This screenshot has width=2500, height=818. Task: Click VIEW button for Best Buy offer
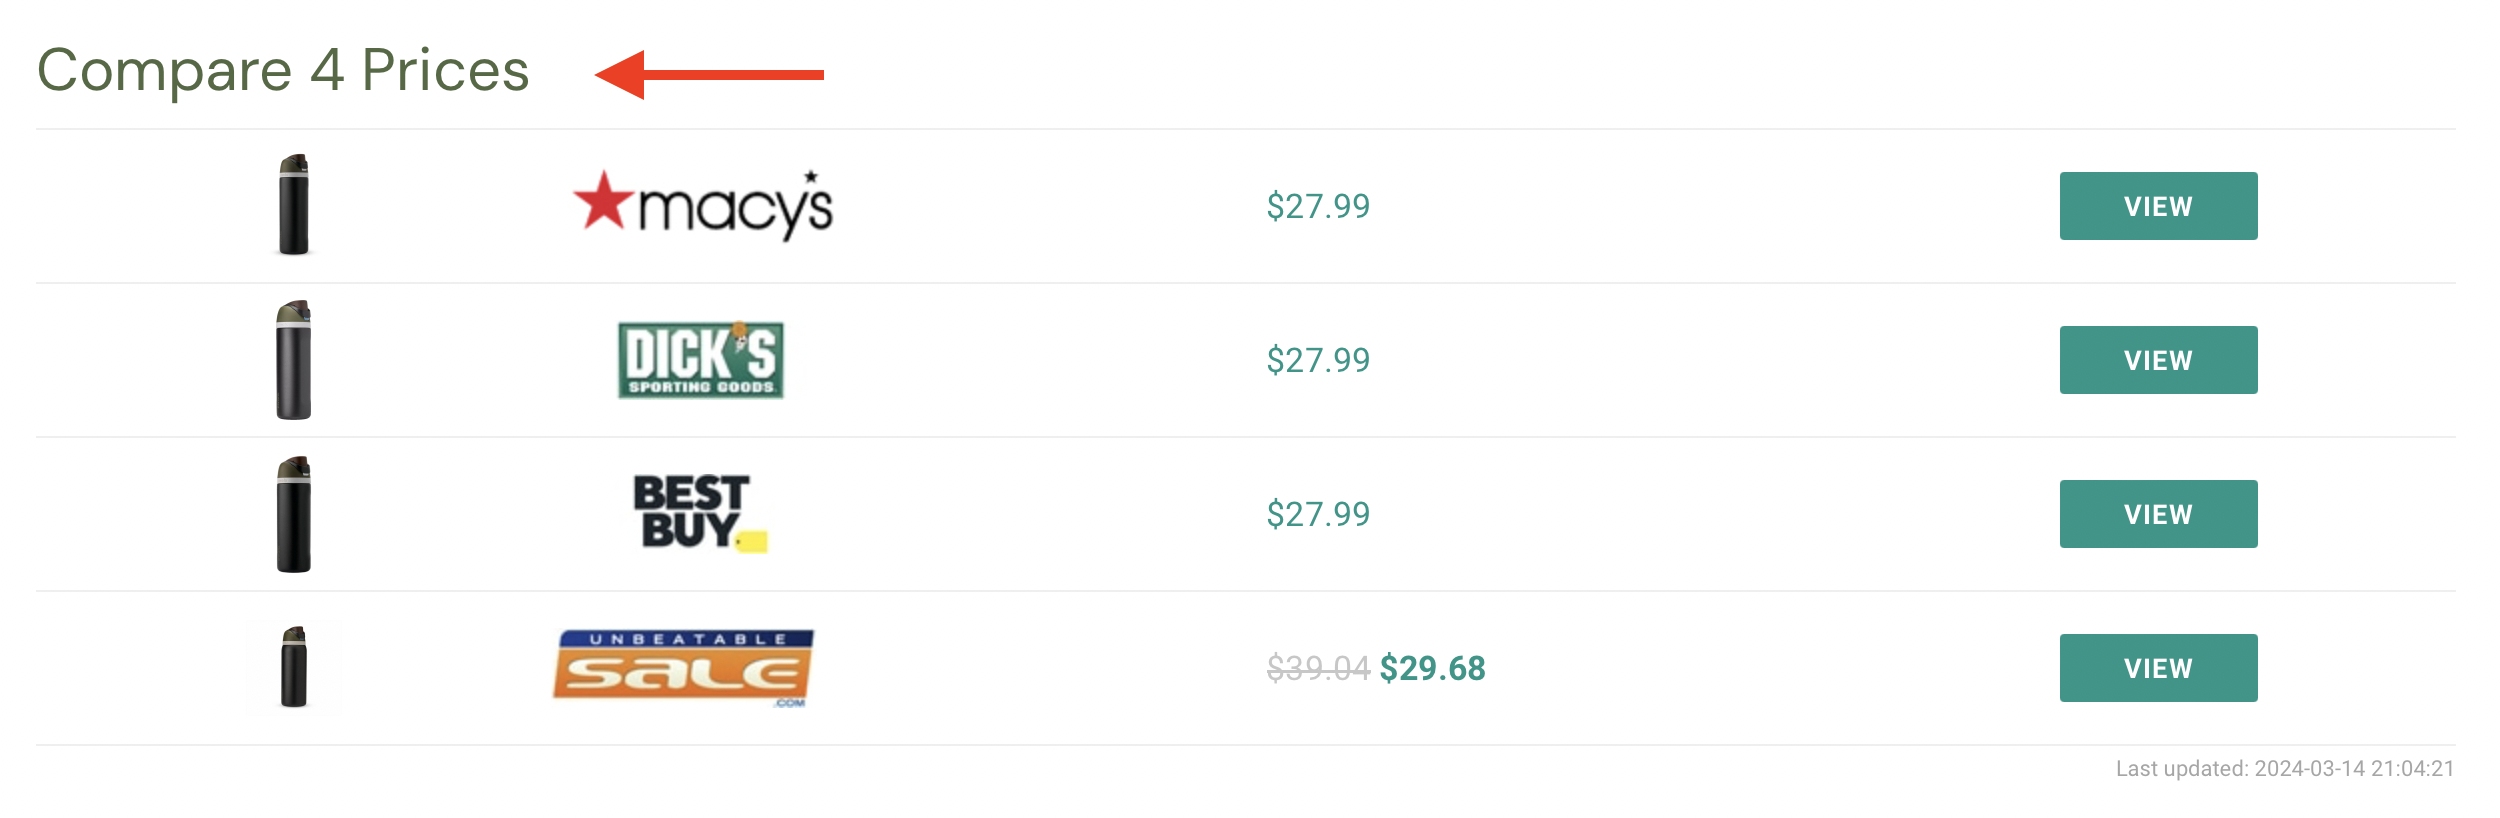pyautogui.click(x=2158, y=514)
